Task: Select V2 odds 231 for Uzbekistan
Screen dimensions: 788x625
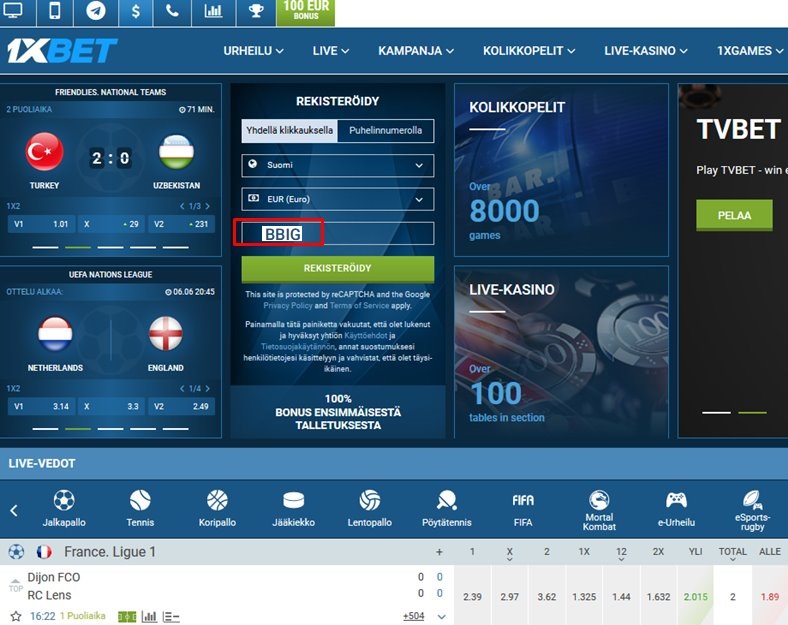Action: 181,224
